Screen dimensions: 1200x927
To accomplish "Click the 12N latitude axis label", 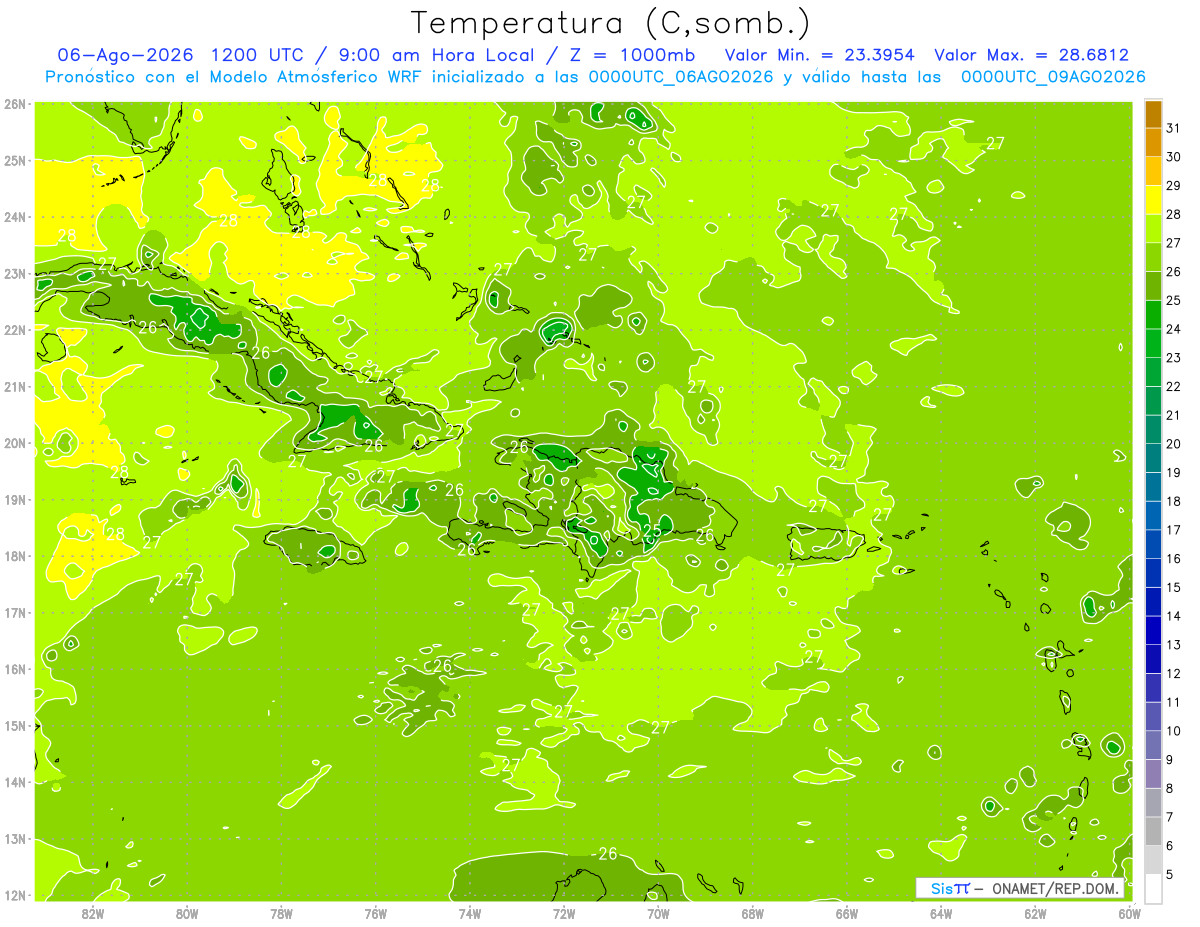I will point(15,895).
